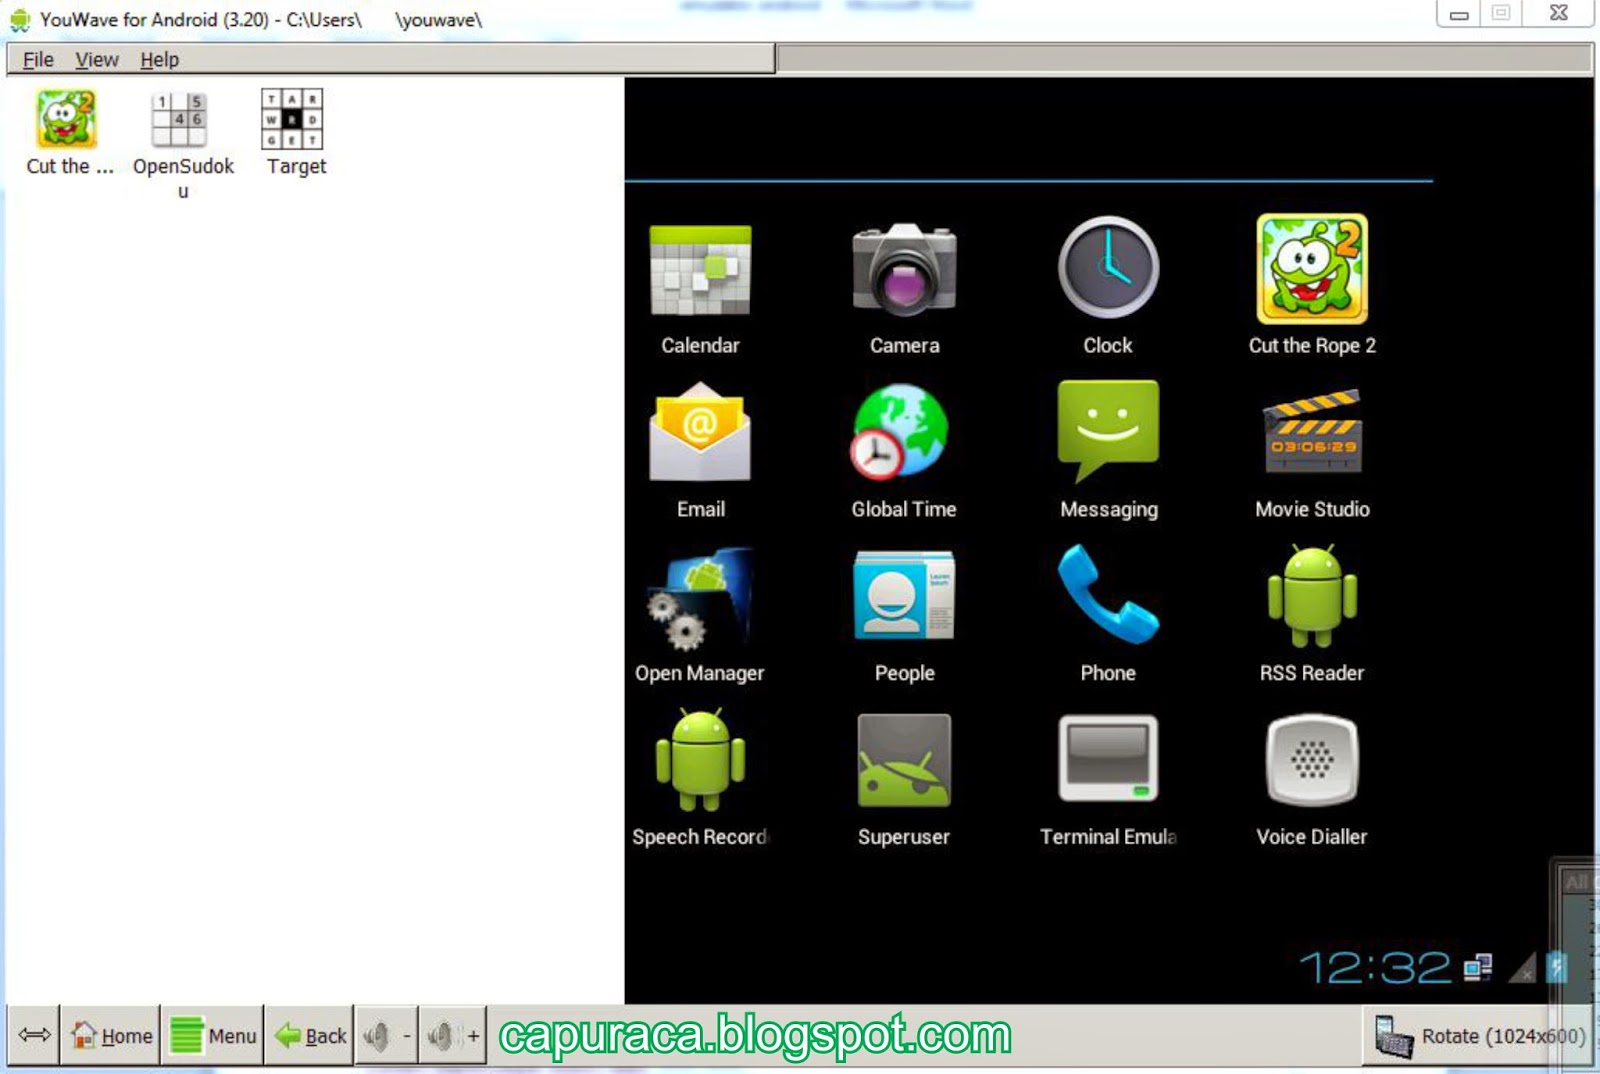Click the Menu button
The image size is (1600, 1074).
tap(213, 1035)
